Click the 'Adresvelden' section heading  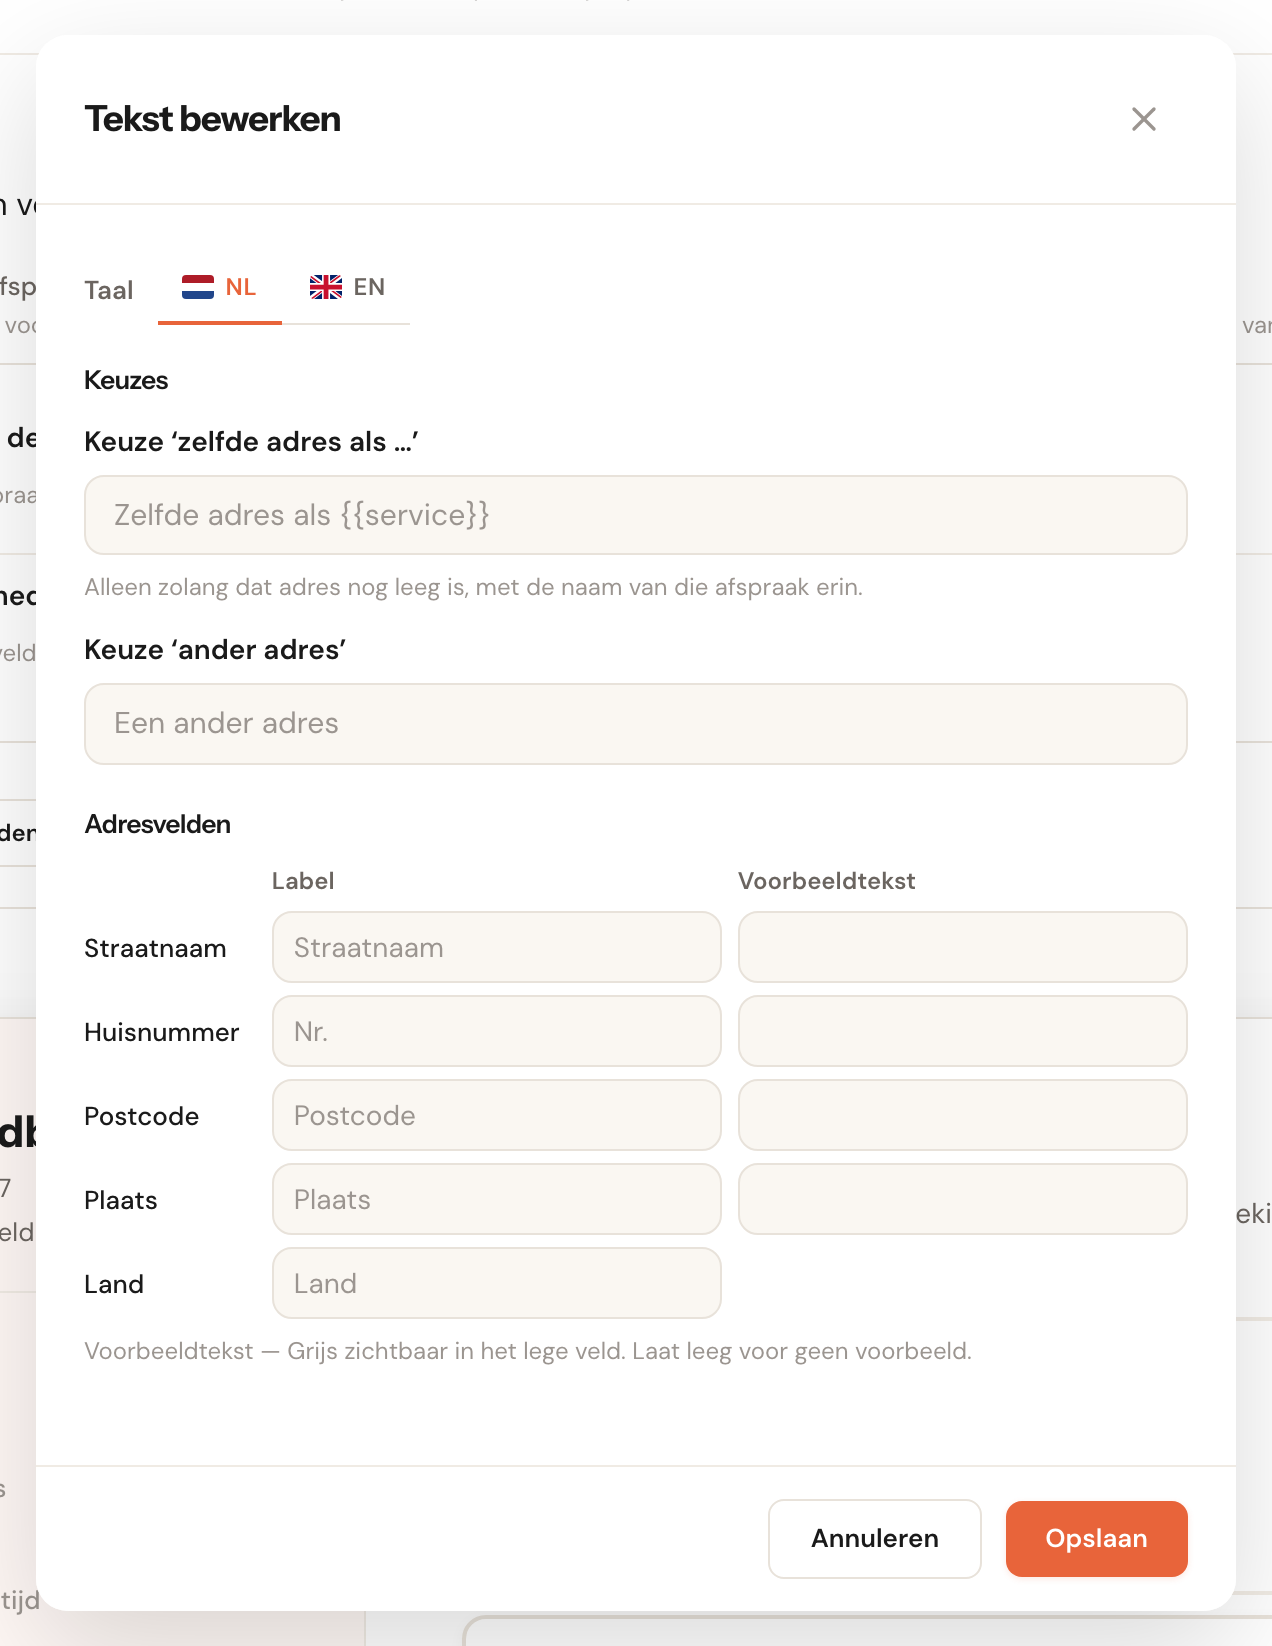158,824
